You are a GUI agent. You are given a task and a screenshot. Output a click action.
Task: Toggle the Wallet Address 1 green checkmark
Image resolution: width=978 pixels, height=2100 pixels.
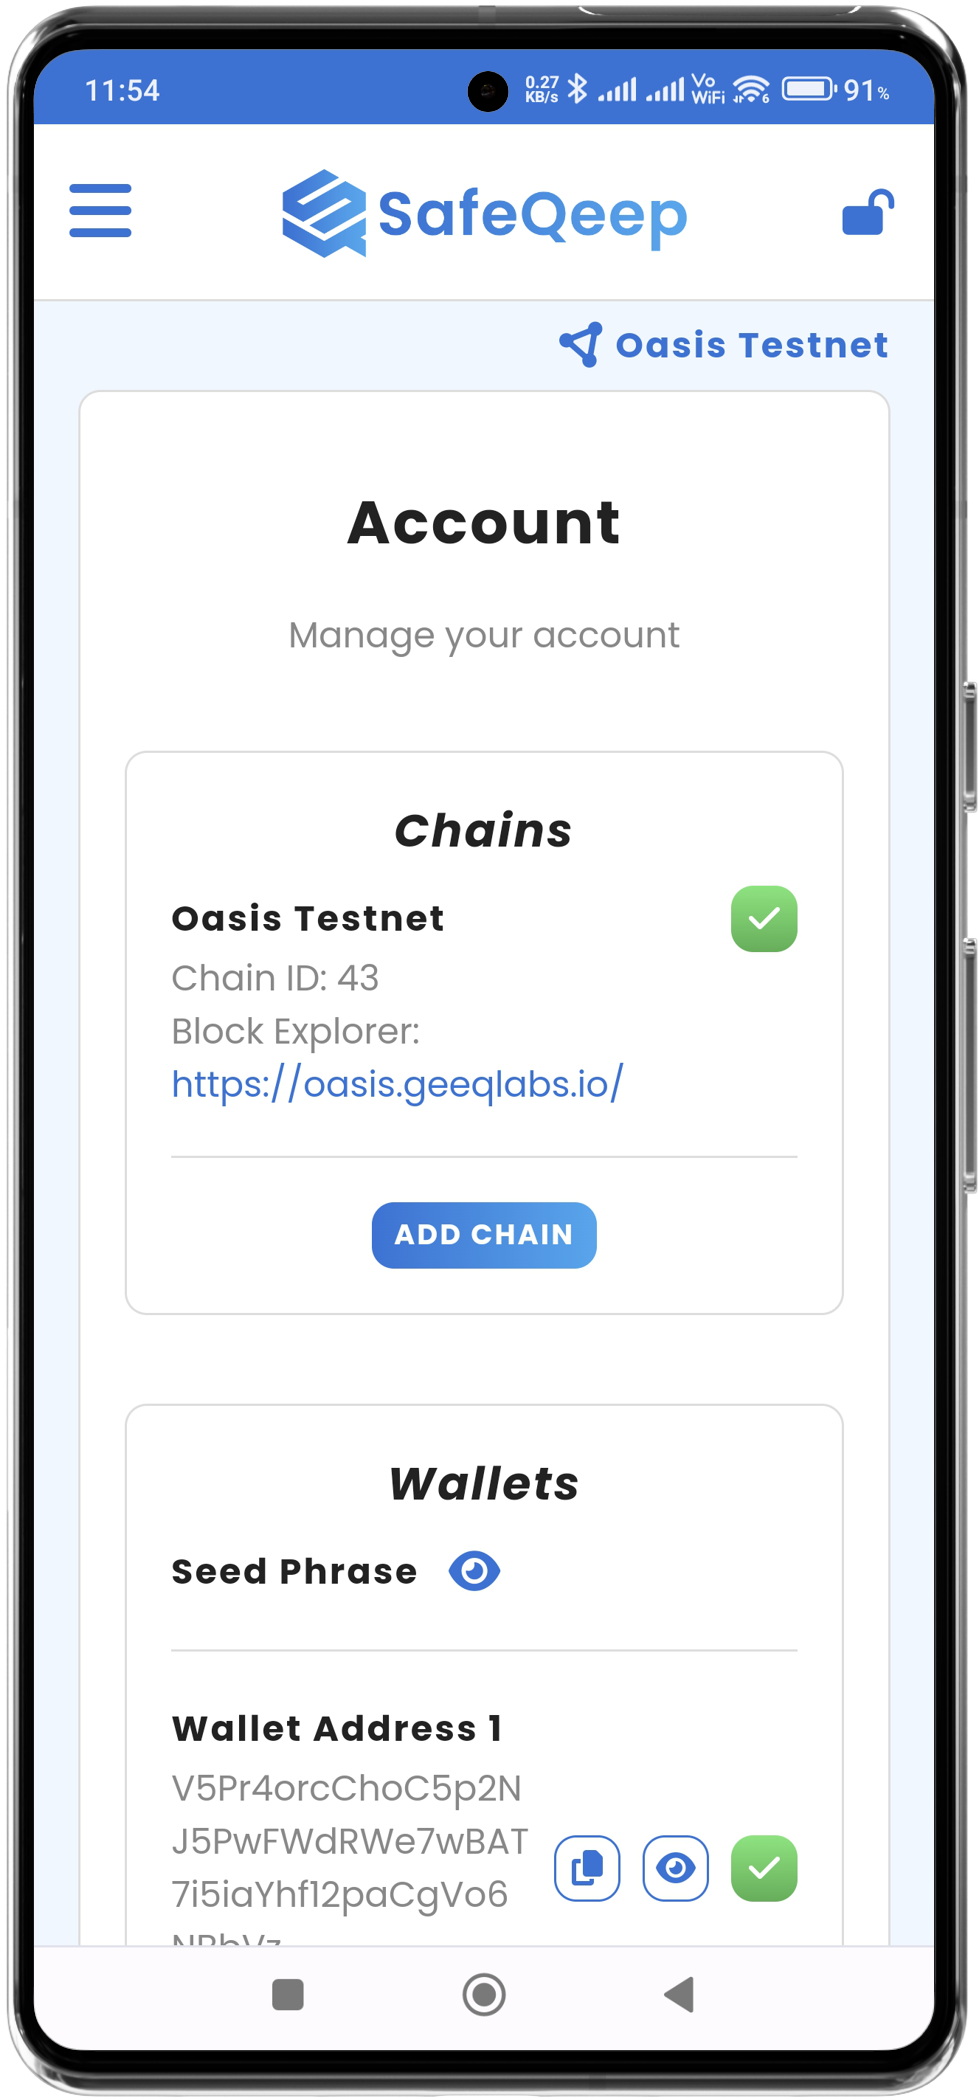pyautogui.click(x=764, y=1867)
